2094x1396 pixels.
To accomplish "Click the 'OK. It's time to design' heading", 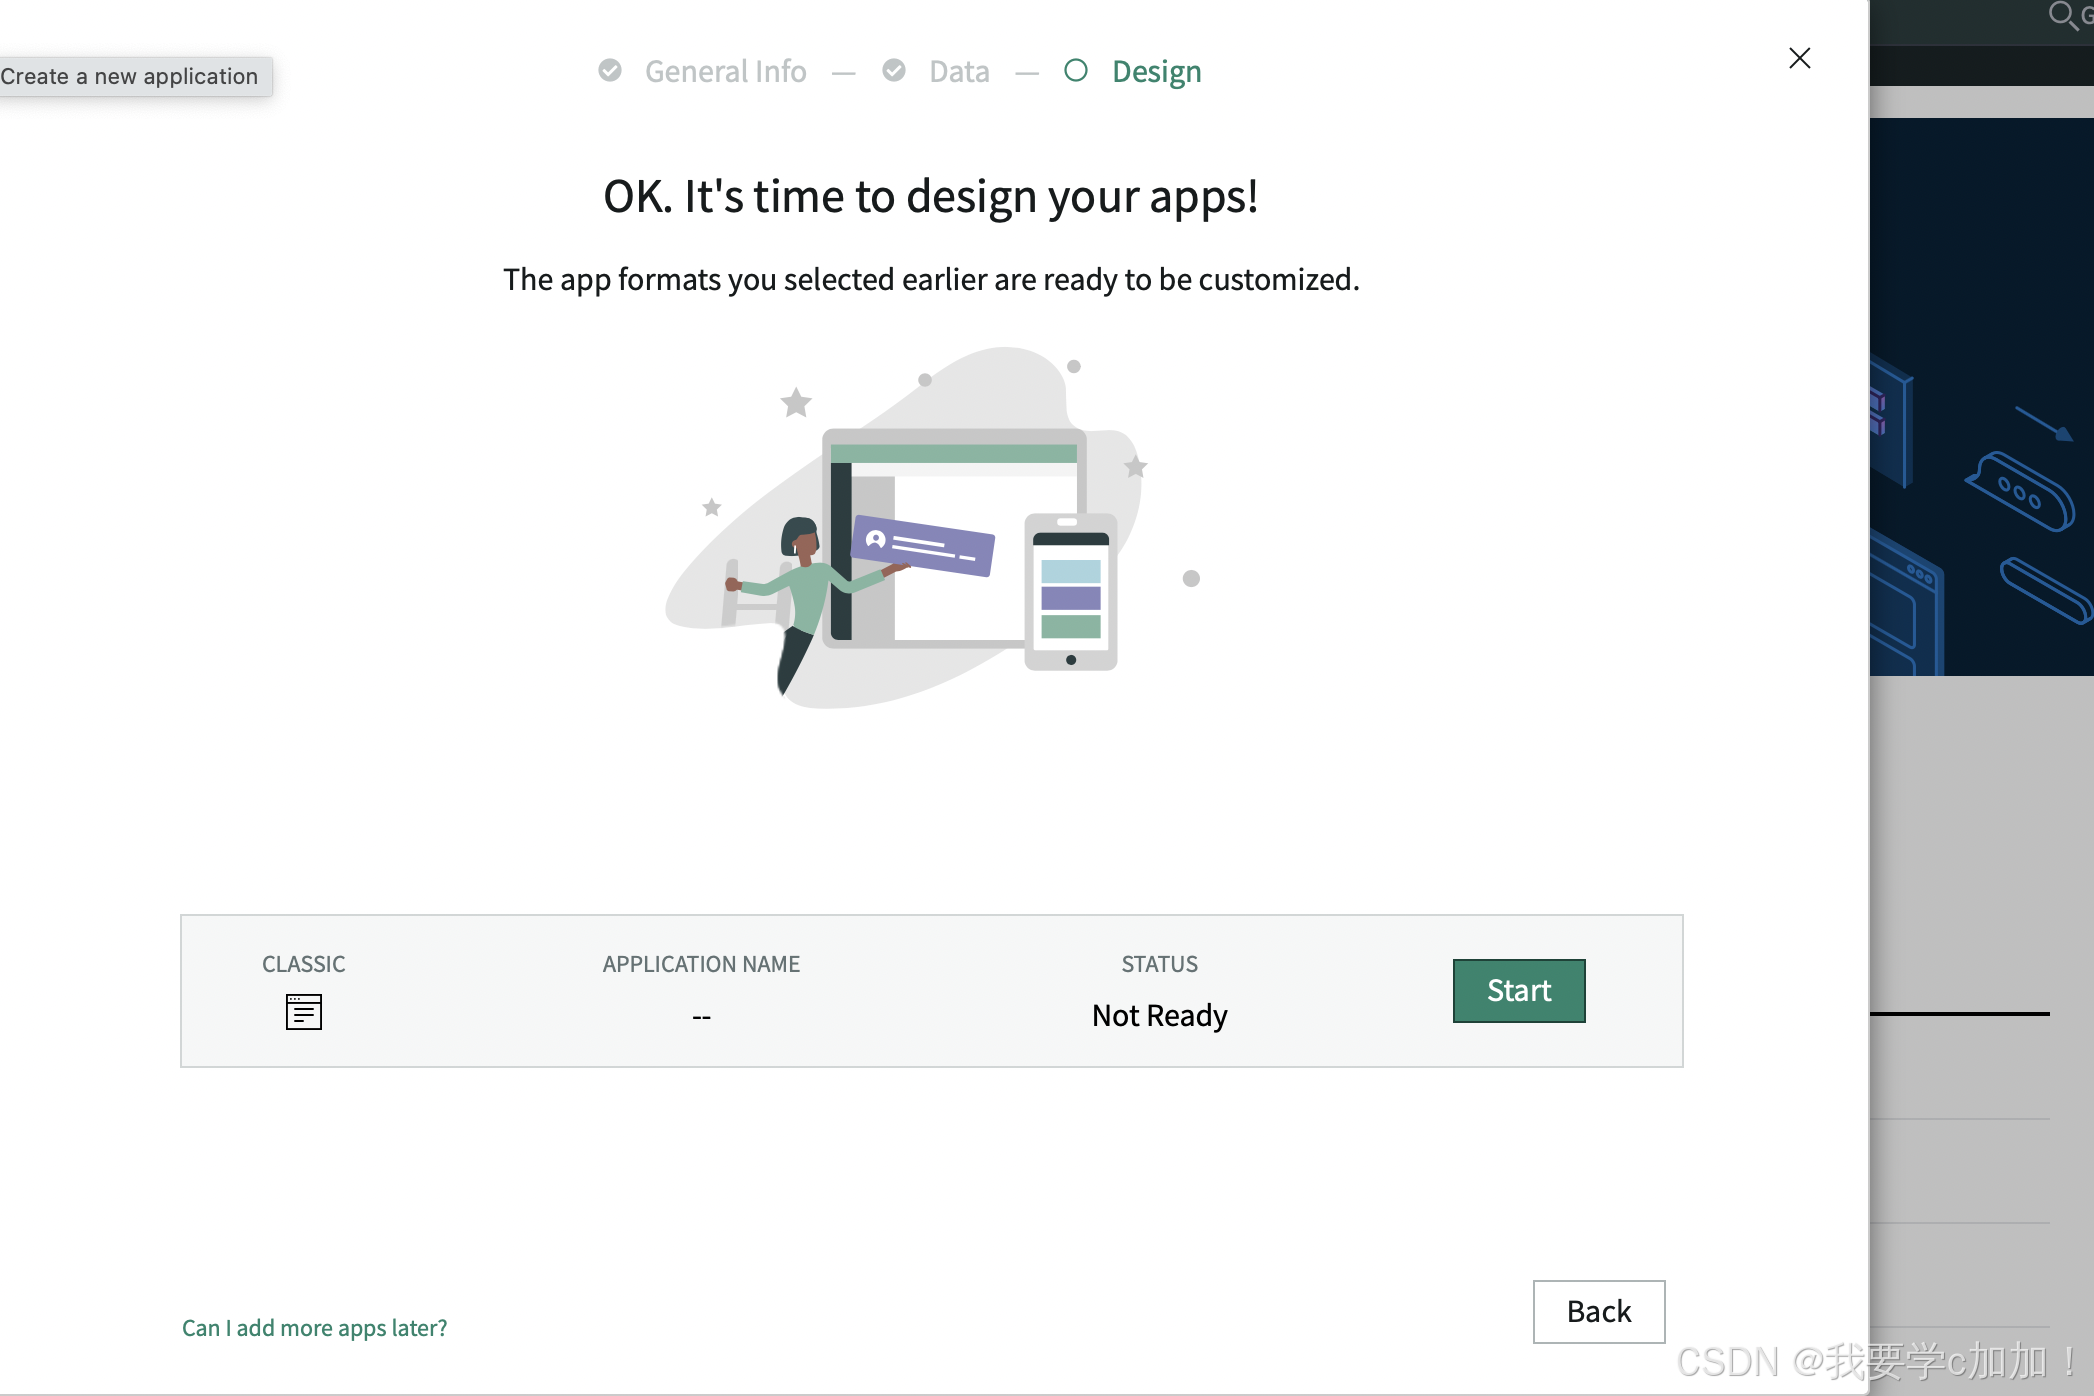I will click(x=930, y=196).
